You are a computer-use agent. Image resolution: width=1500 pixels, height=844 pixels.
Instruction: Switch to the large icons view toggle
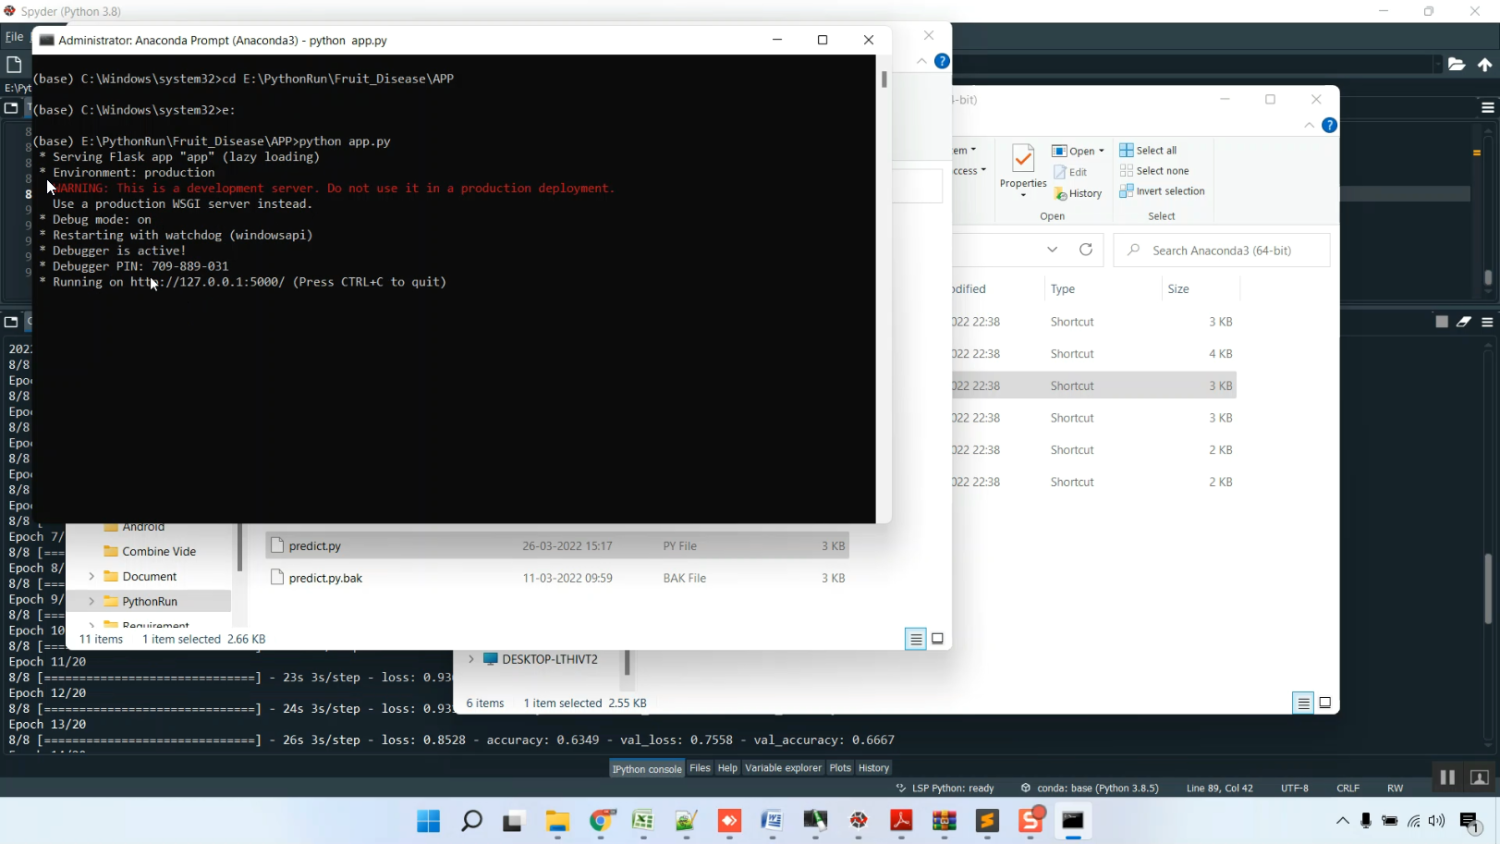(x=1325, y=703)
